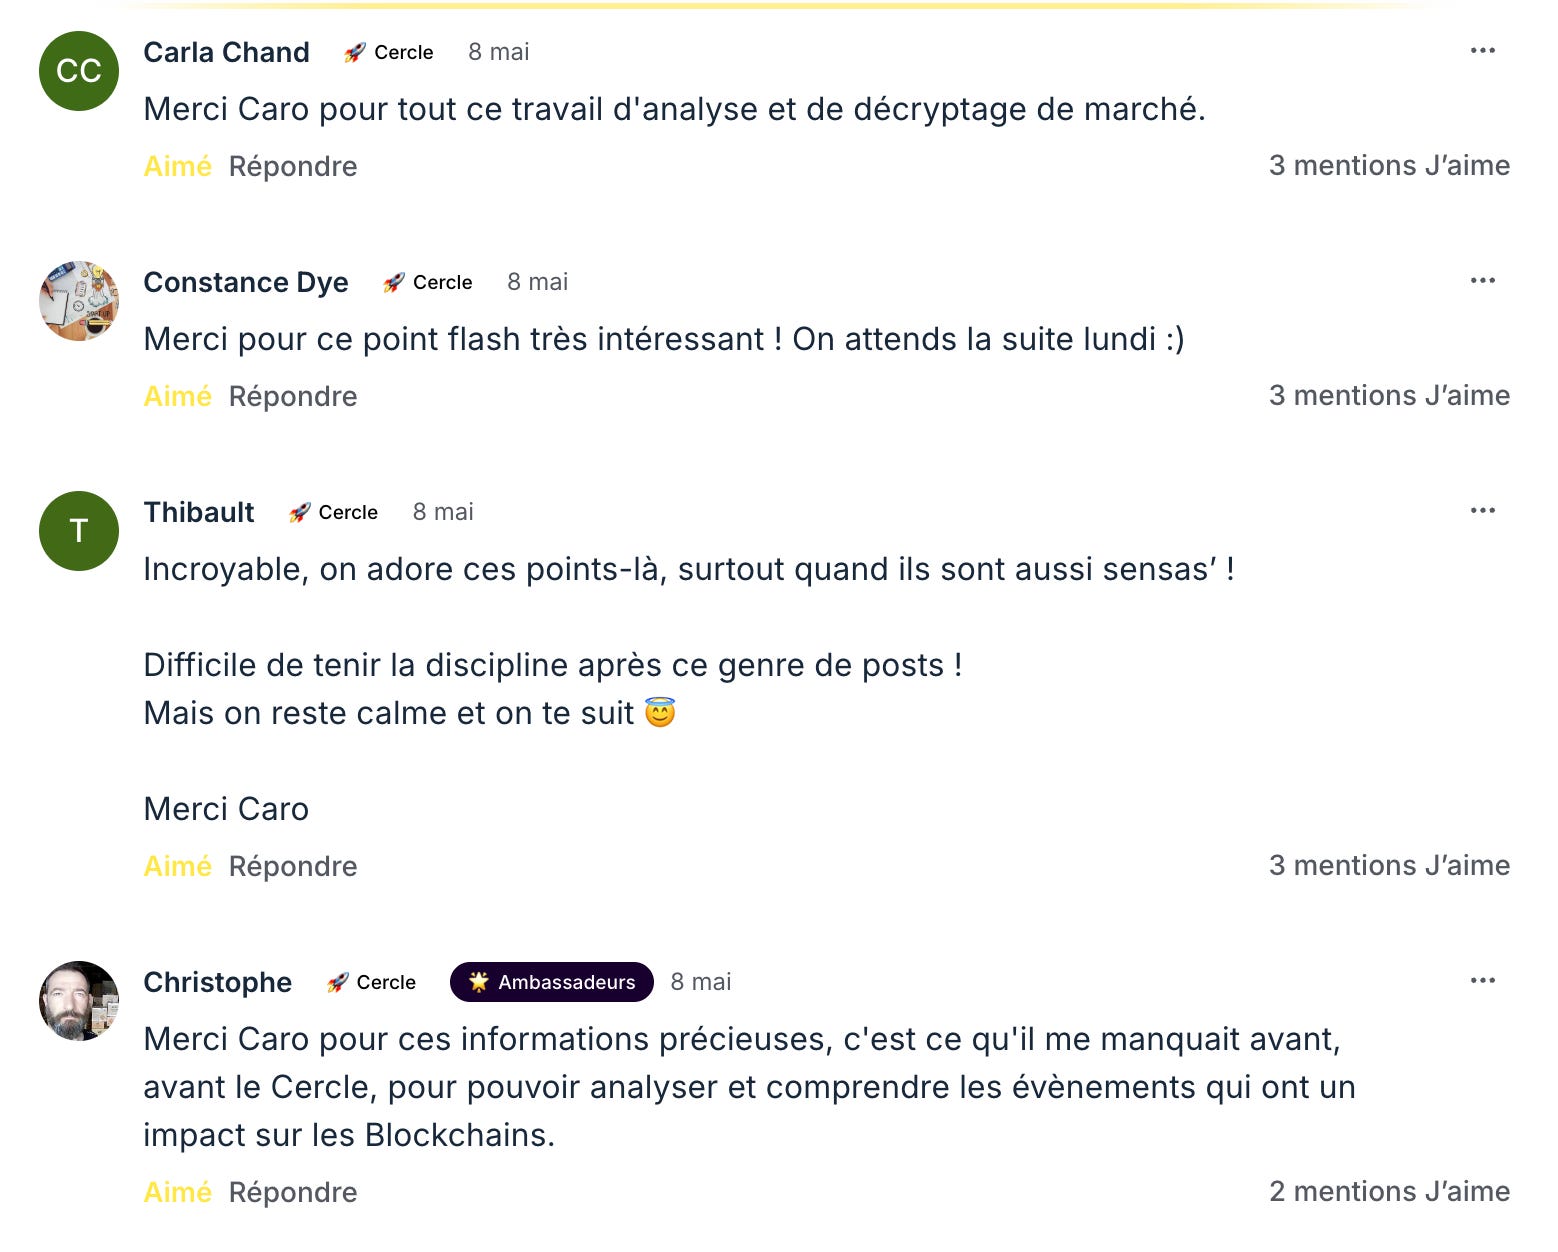
Task: Open the Constance Dye name link
Action: (x=246, y=282)
